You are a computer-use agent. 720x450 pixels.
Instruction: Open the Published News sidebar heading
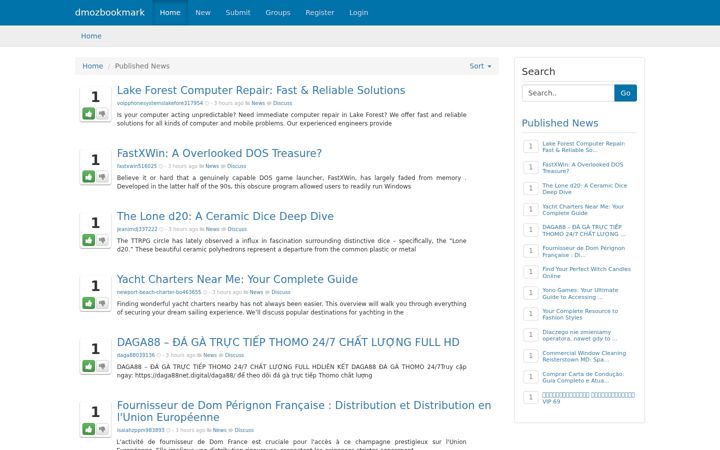coord(560,123)
